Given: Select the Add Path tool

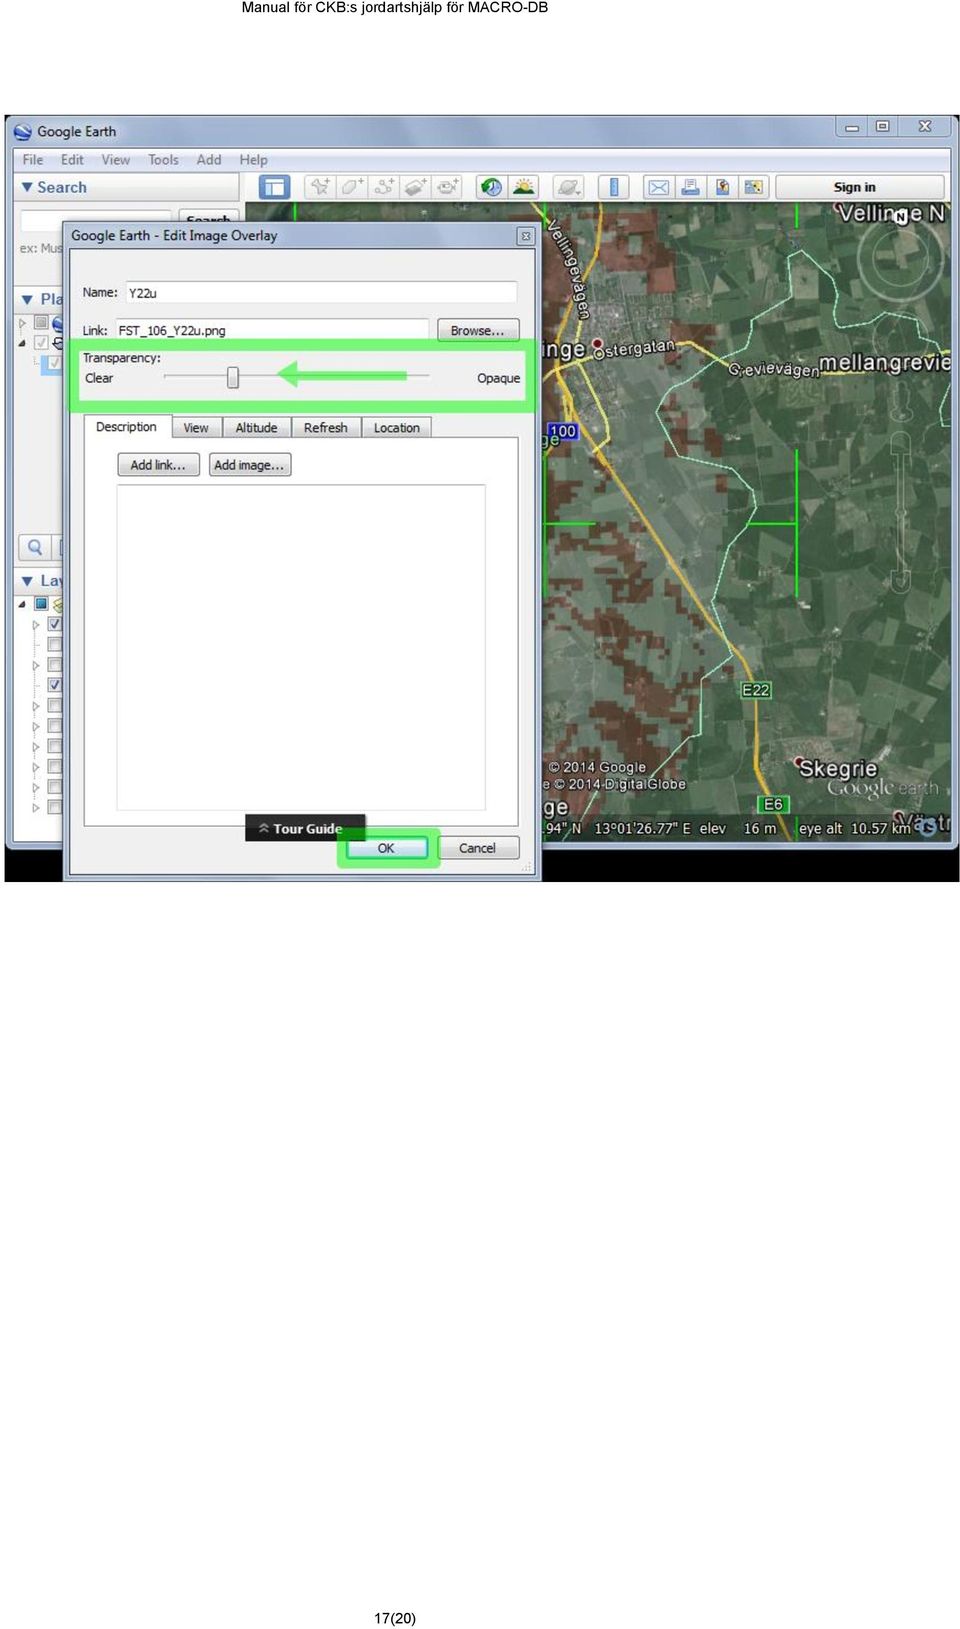Looking at the screenshot, I should (x=384, y=187).
